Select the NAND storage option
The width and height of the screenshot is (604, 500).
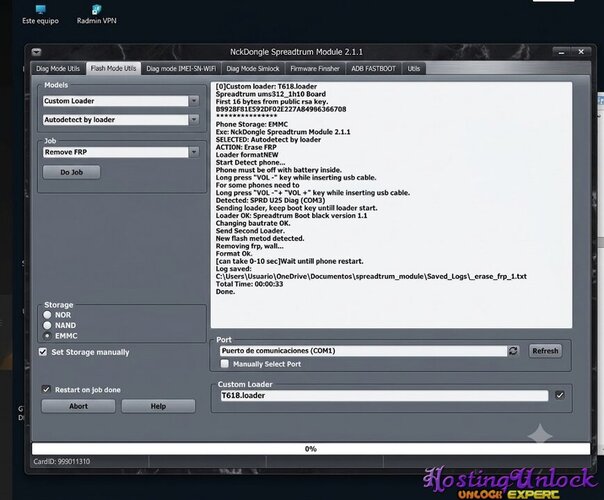point(47,326)
